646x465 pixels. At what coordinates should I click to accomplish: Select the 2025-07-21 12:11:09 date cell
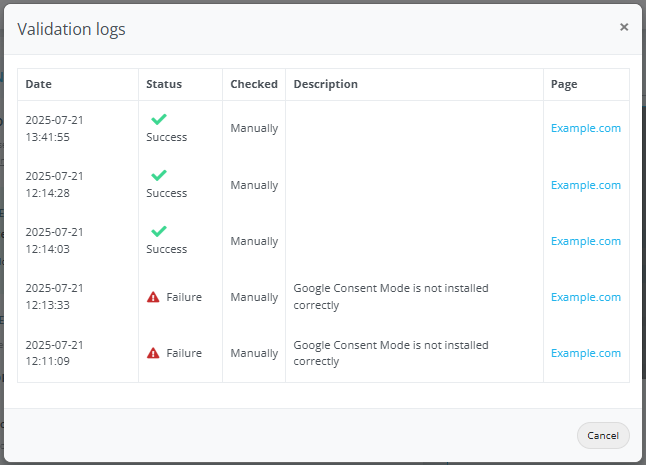(x=54, y=353)
